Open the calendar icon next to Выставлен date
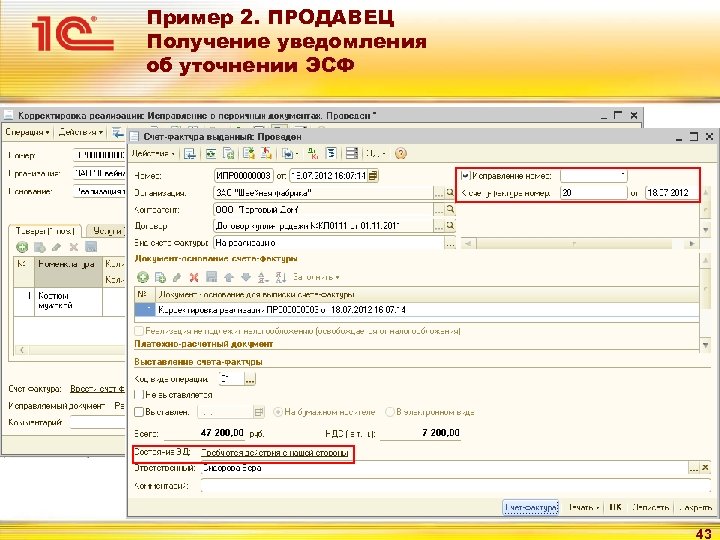Image resolution: width=720 pixels, height=540 pixels. pos(259,412)
